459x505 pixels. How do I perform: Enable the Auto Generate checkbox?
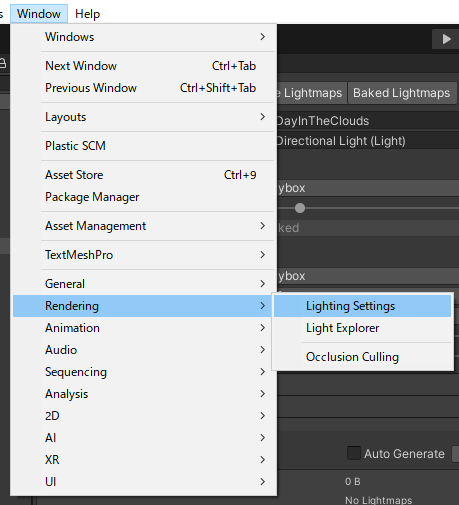coord(354,453)
